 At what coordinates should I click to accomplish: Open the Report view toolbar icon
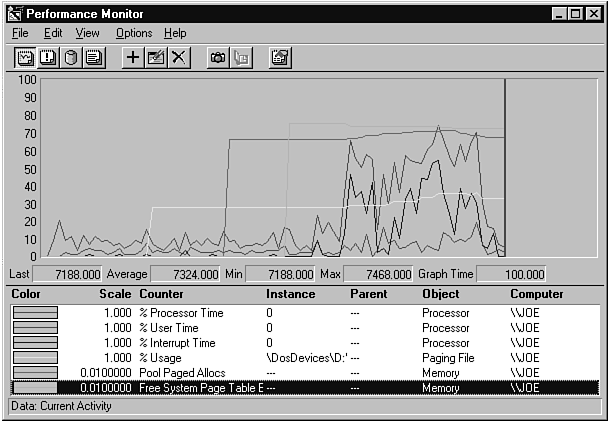click(94, 57)
